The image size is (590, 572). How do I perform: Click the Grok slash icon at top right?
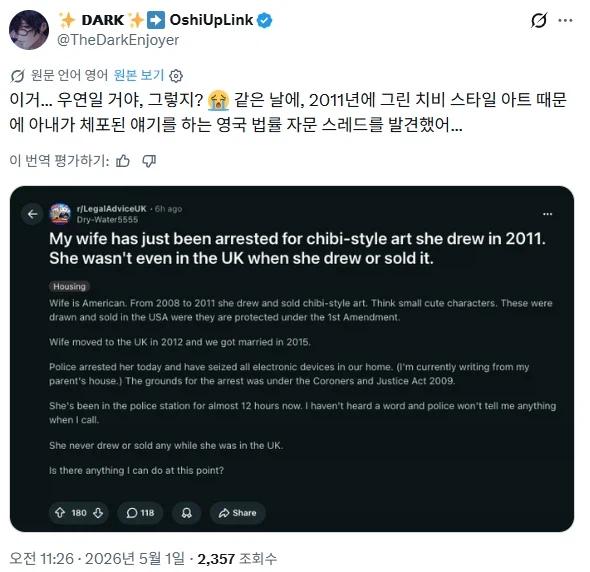pyautogui.click(x=539, y=20)
